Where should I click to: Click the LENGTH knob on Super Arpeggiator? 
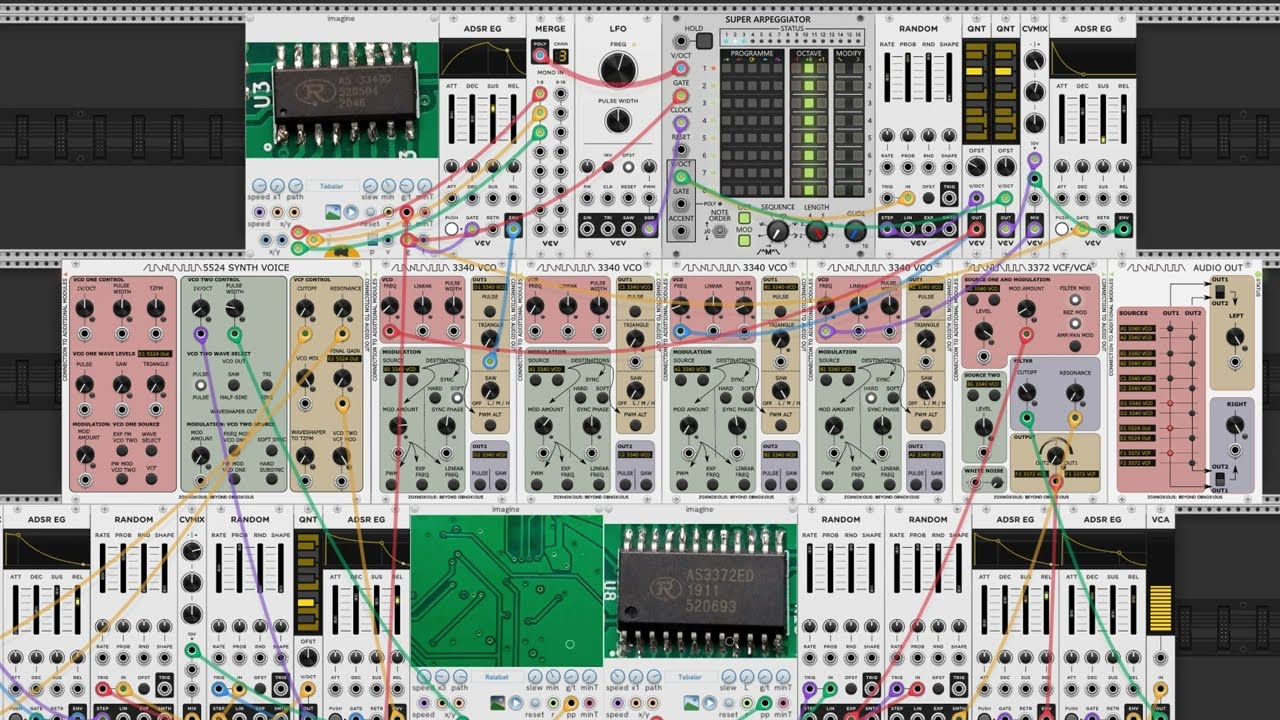817,232
